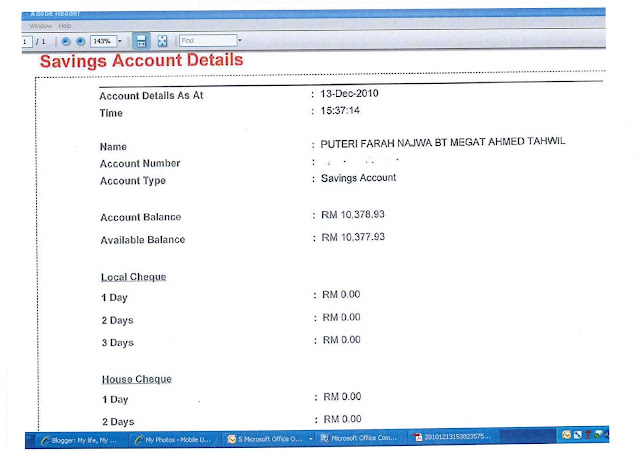Image resolution: width=640 pixels, height=452 pixels.
Task: Open the Help menu
Action: pyautogui.click(x=64, y=26)
